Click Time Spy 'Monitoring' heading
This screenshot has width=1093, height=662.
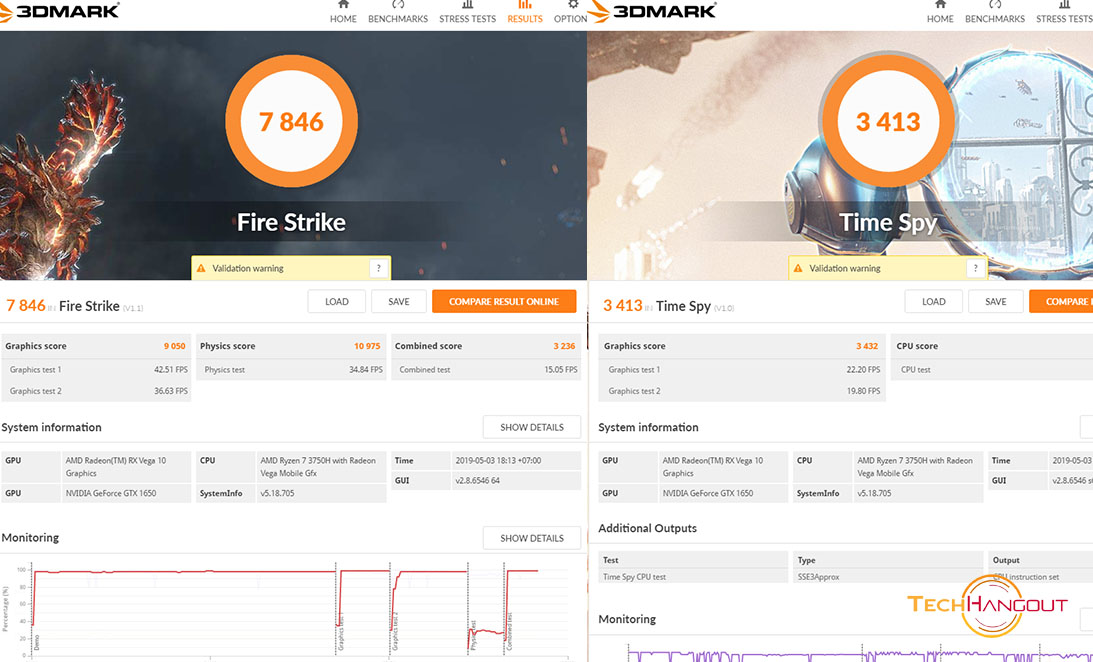tap(627, 619)
